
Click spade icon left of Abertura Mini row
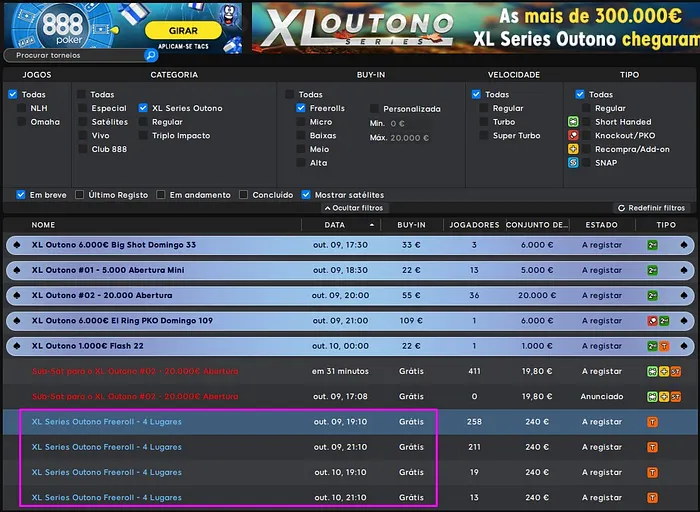click(x=17, y=270)
